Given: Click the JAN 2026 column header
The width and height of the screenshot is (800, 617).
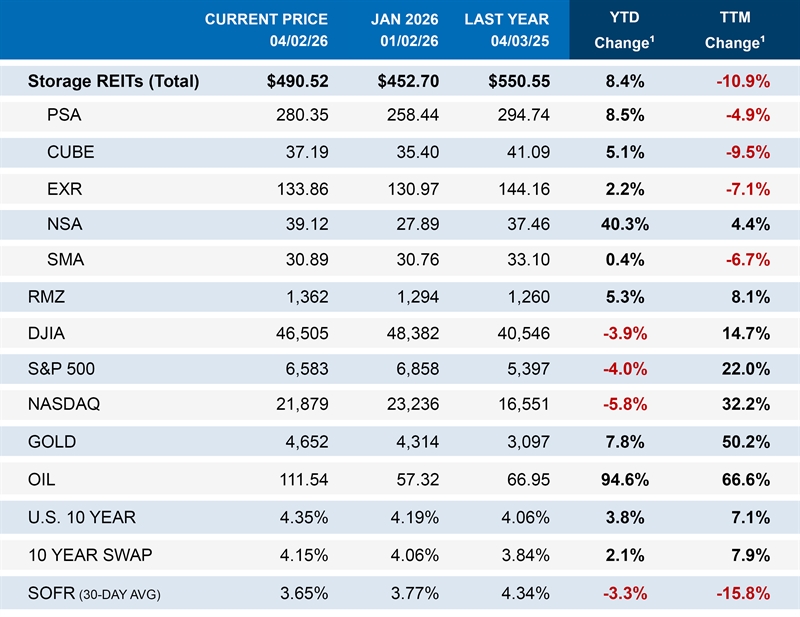Looking at the screenshot, I should (x=403, y=30).
